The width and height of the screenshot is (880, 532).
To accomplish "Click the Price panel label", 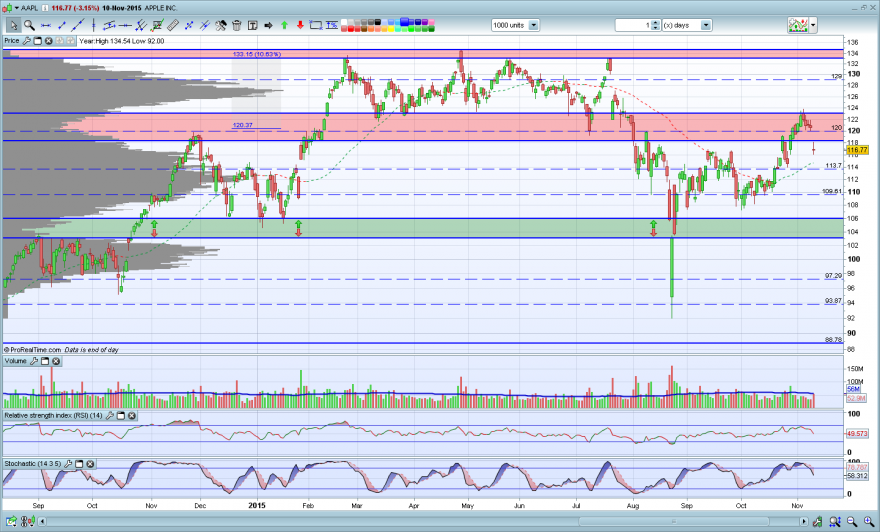I will click(12, 41).
